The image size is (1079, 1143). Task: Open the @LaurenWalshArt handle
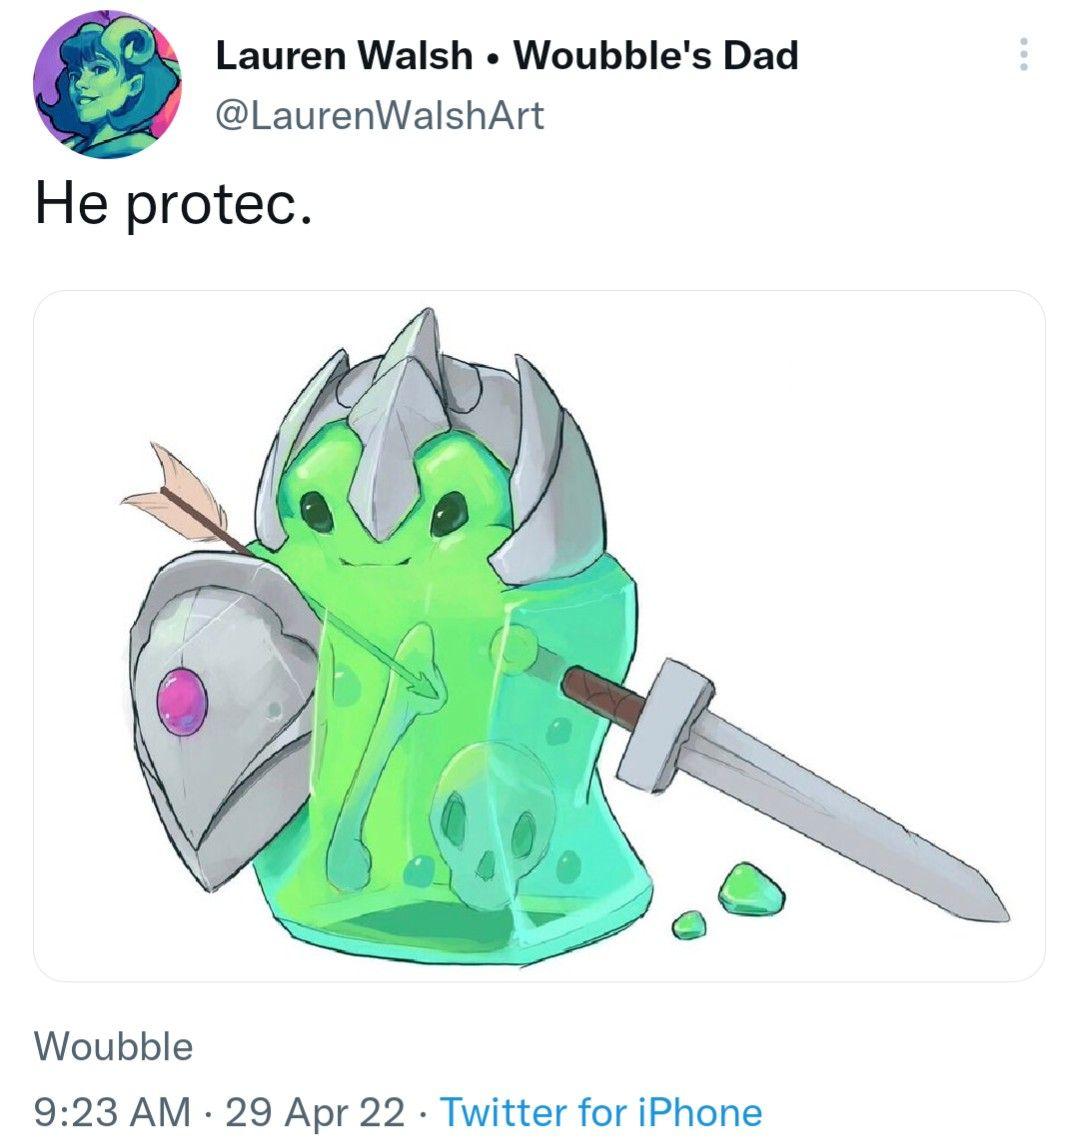380,116
